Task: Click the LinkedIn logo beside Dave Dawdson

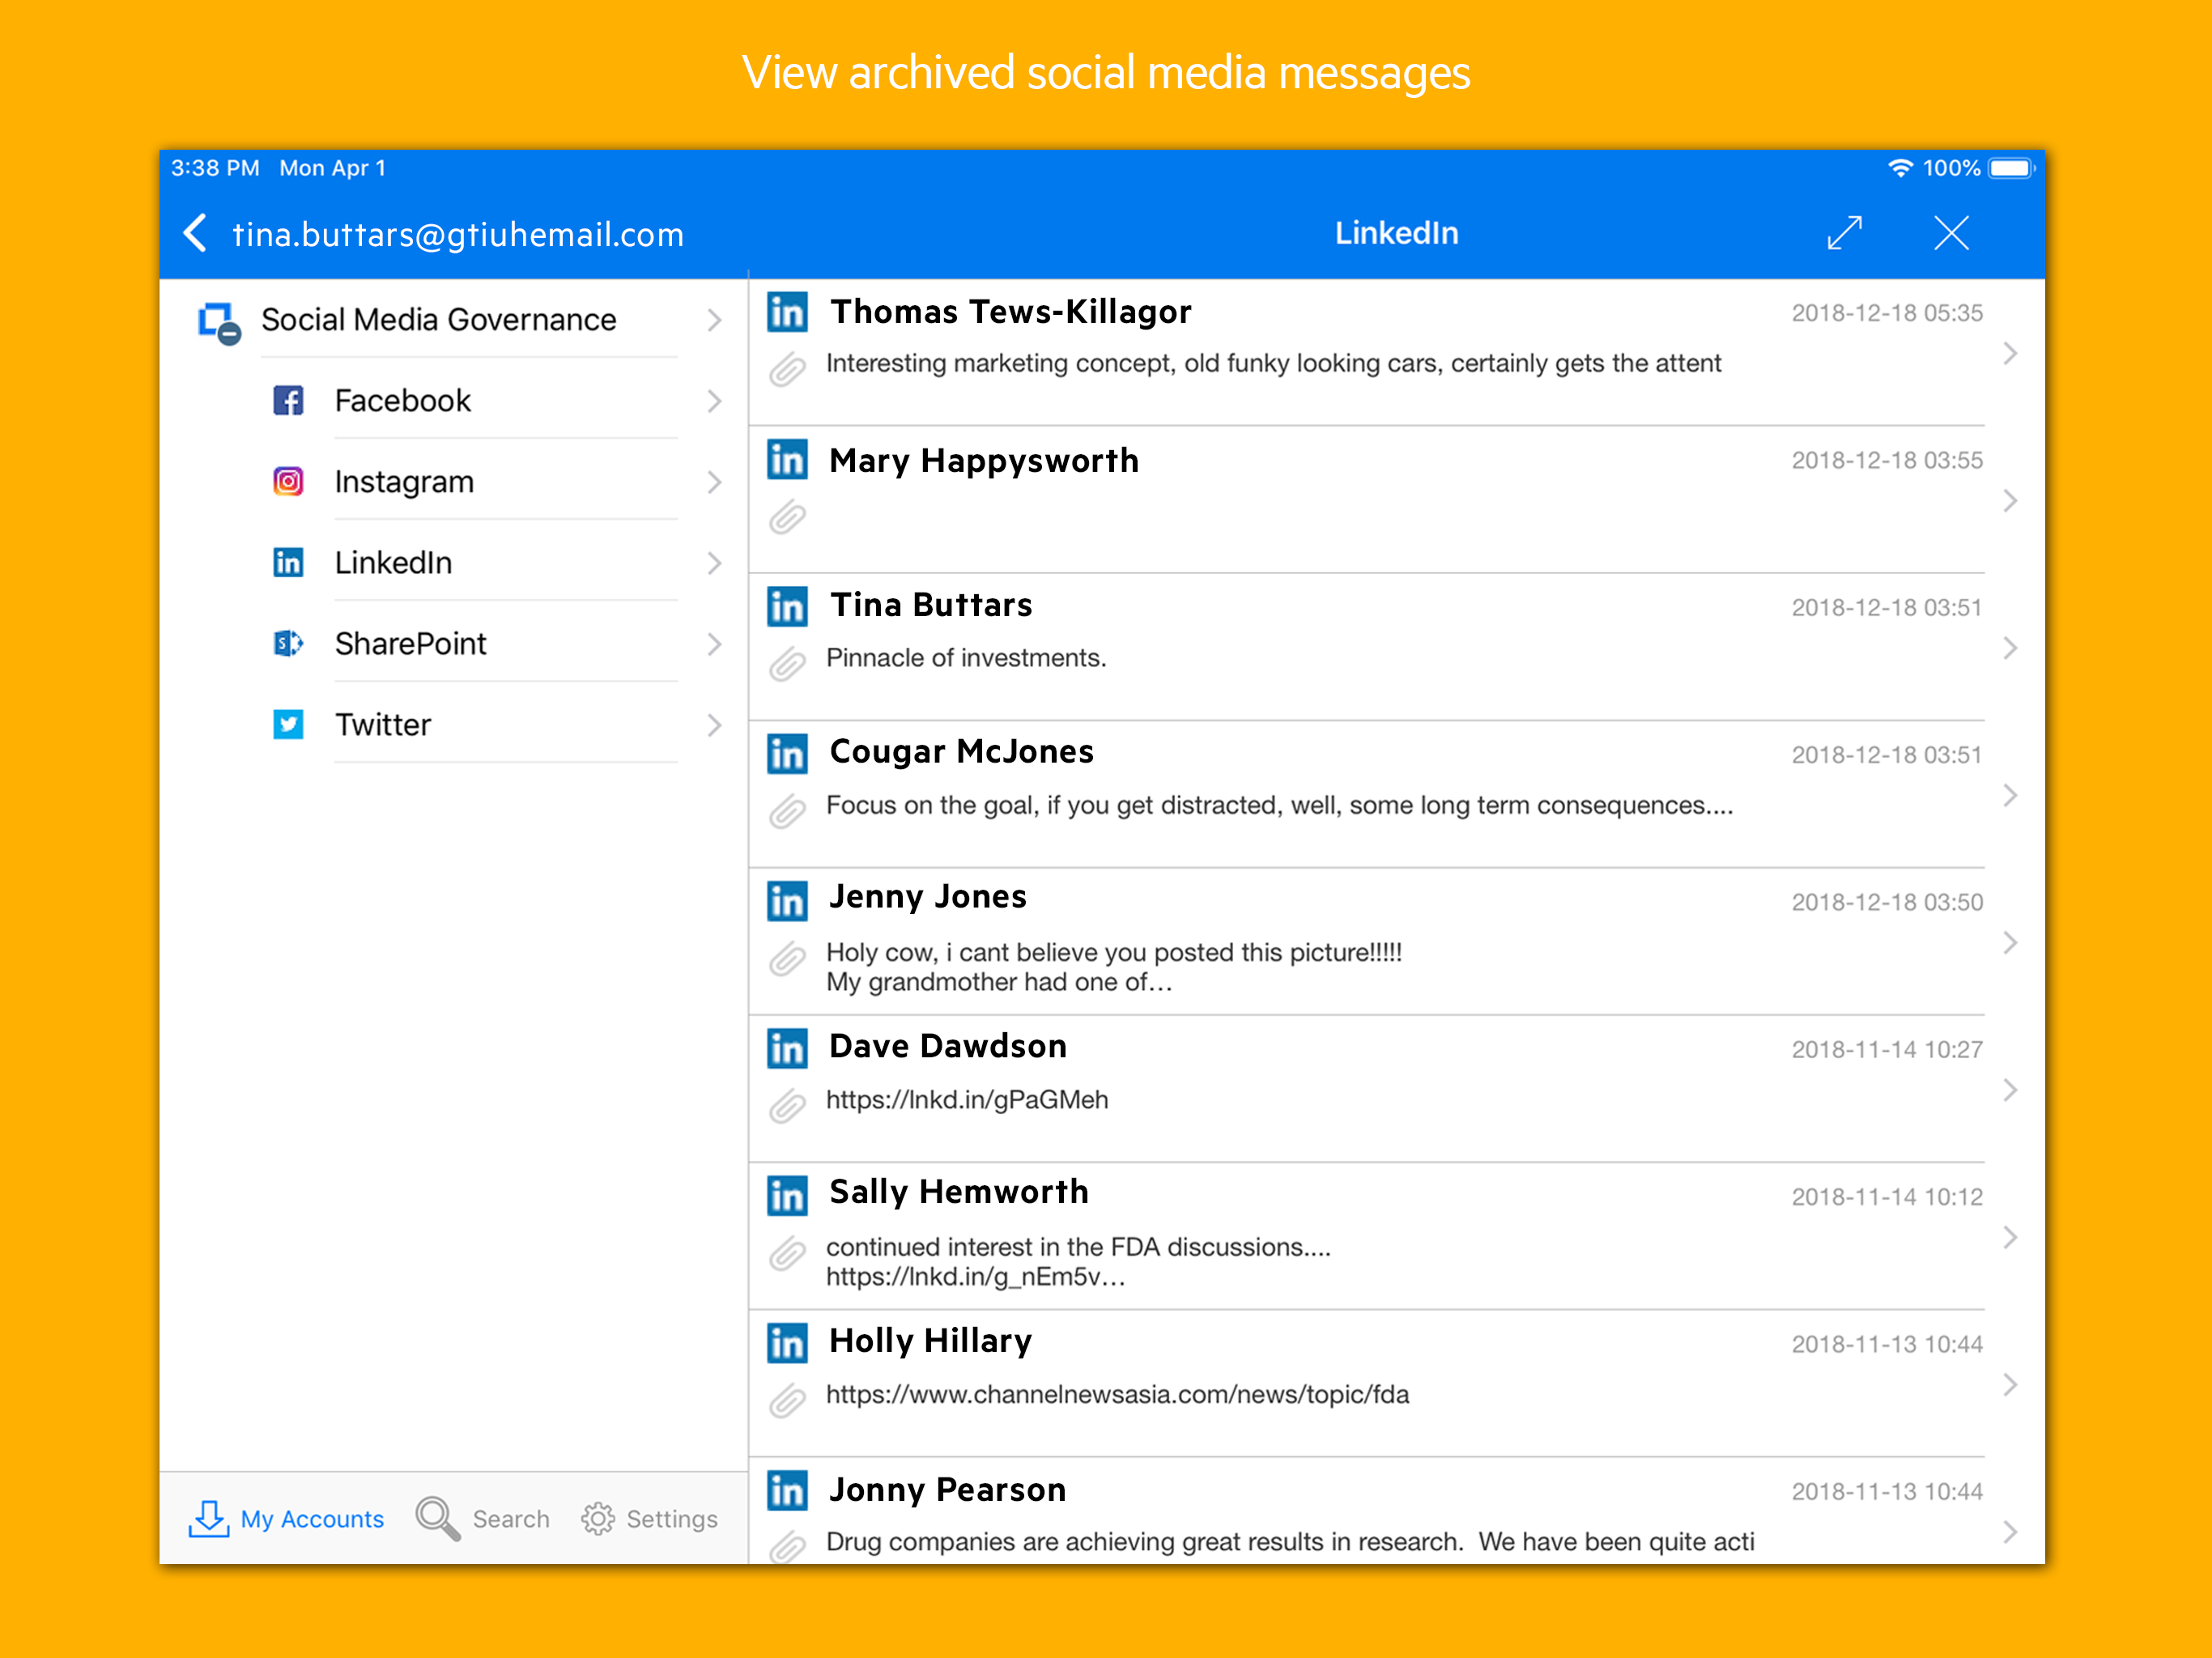Action: pyautogui.click(x=787, y=1047)
